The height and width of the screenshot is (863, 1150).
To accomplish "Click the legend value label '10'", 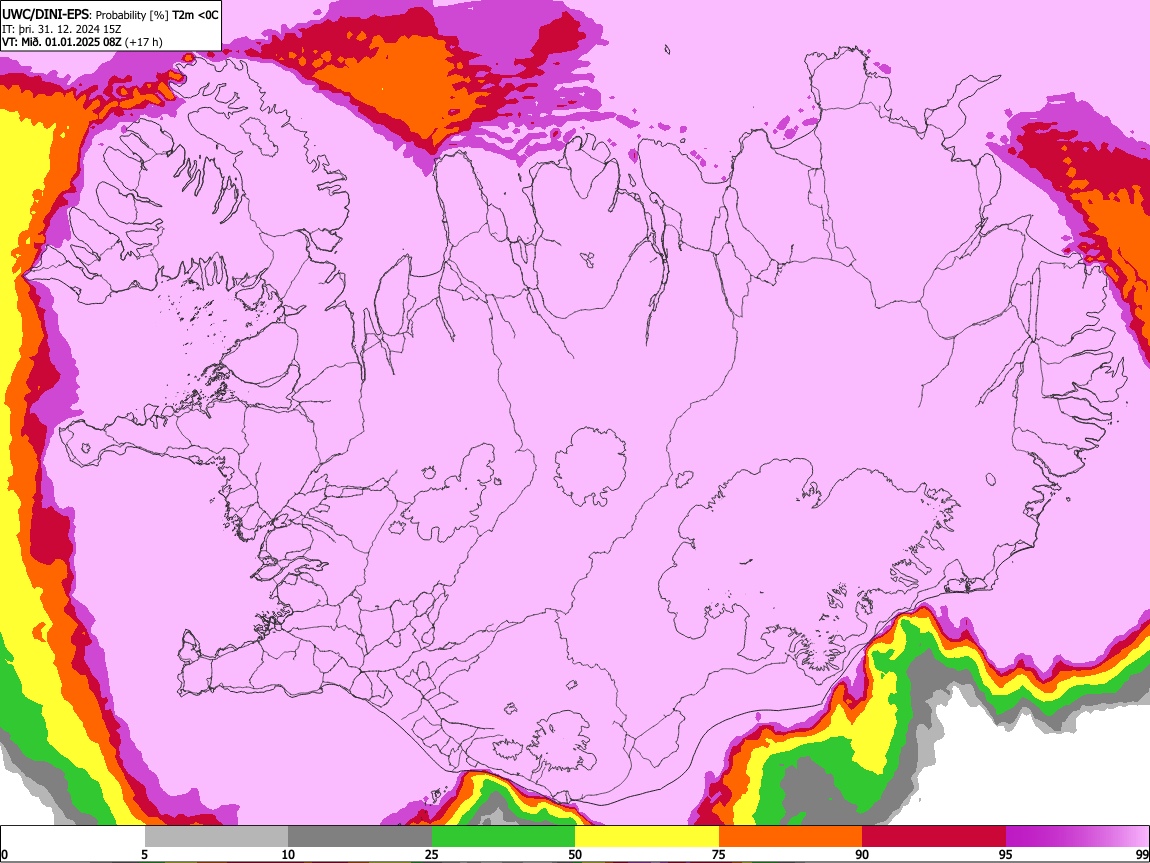I will (x=288, y=854).
